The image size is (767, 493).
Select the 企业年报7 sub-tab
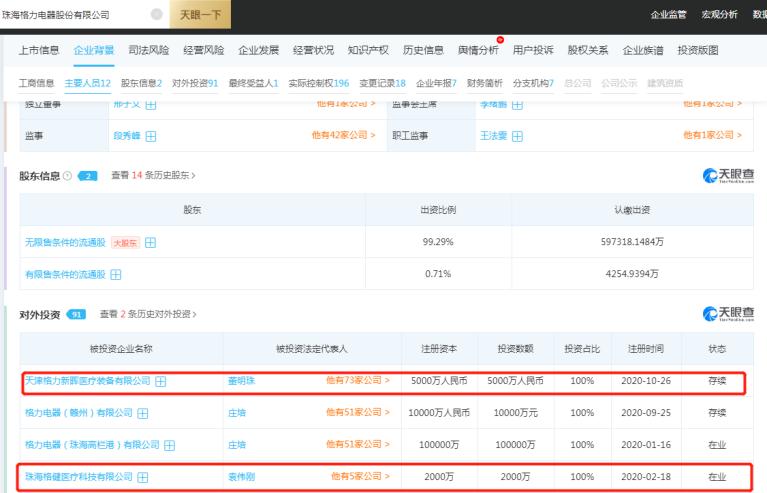[x=436, y=83]
